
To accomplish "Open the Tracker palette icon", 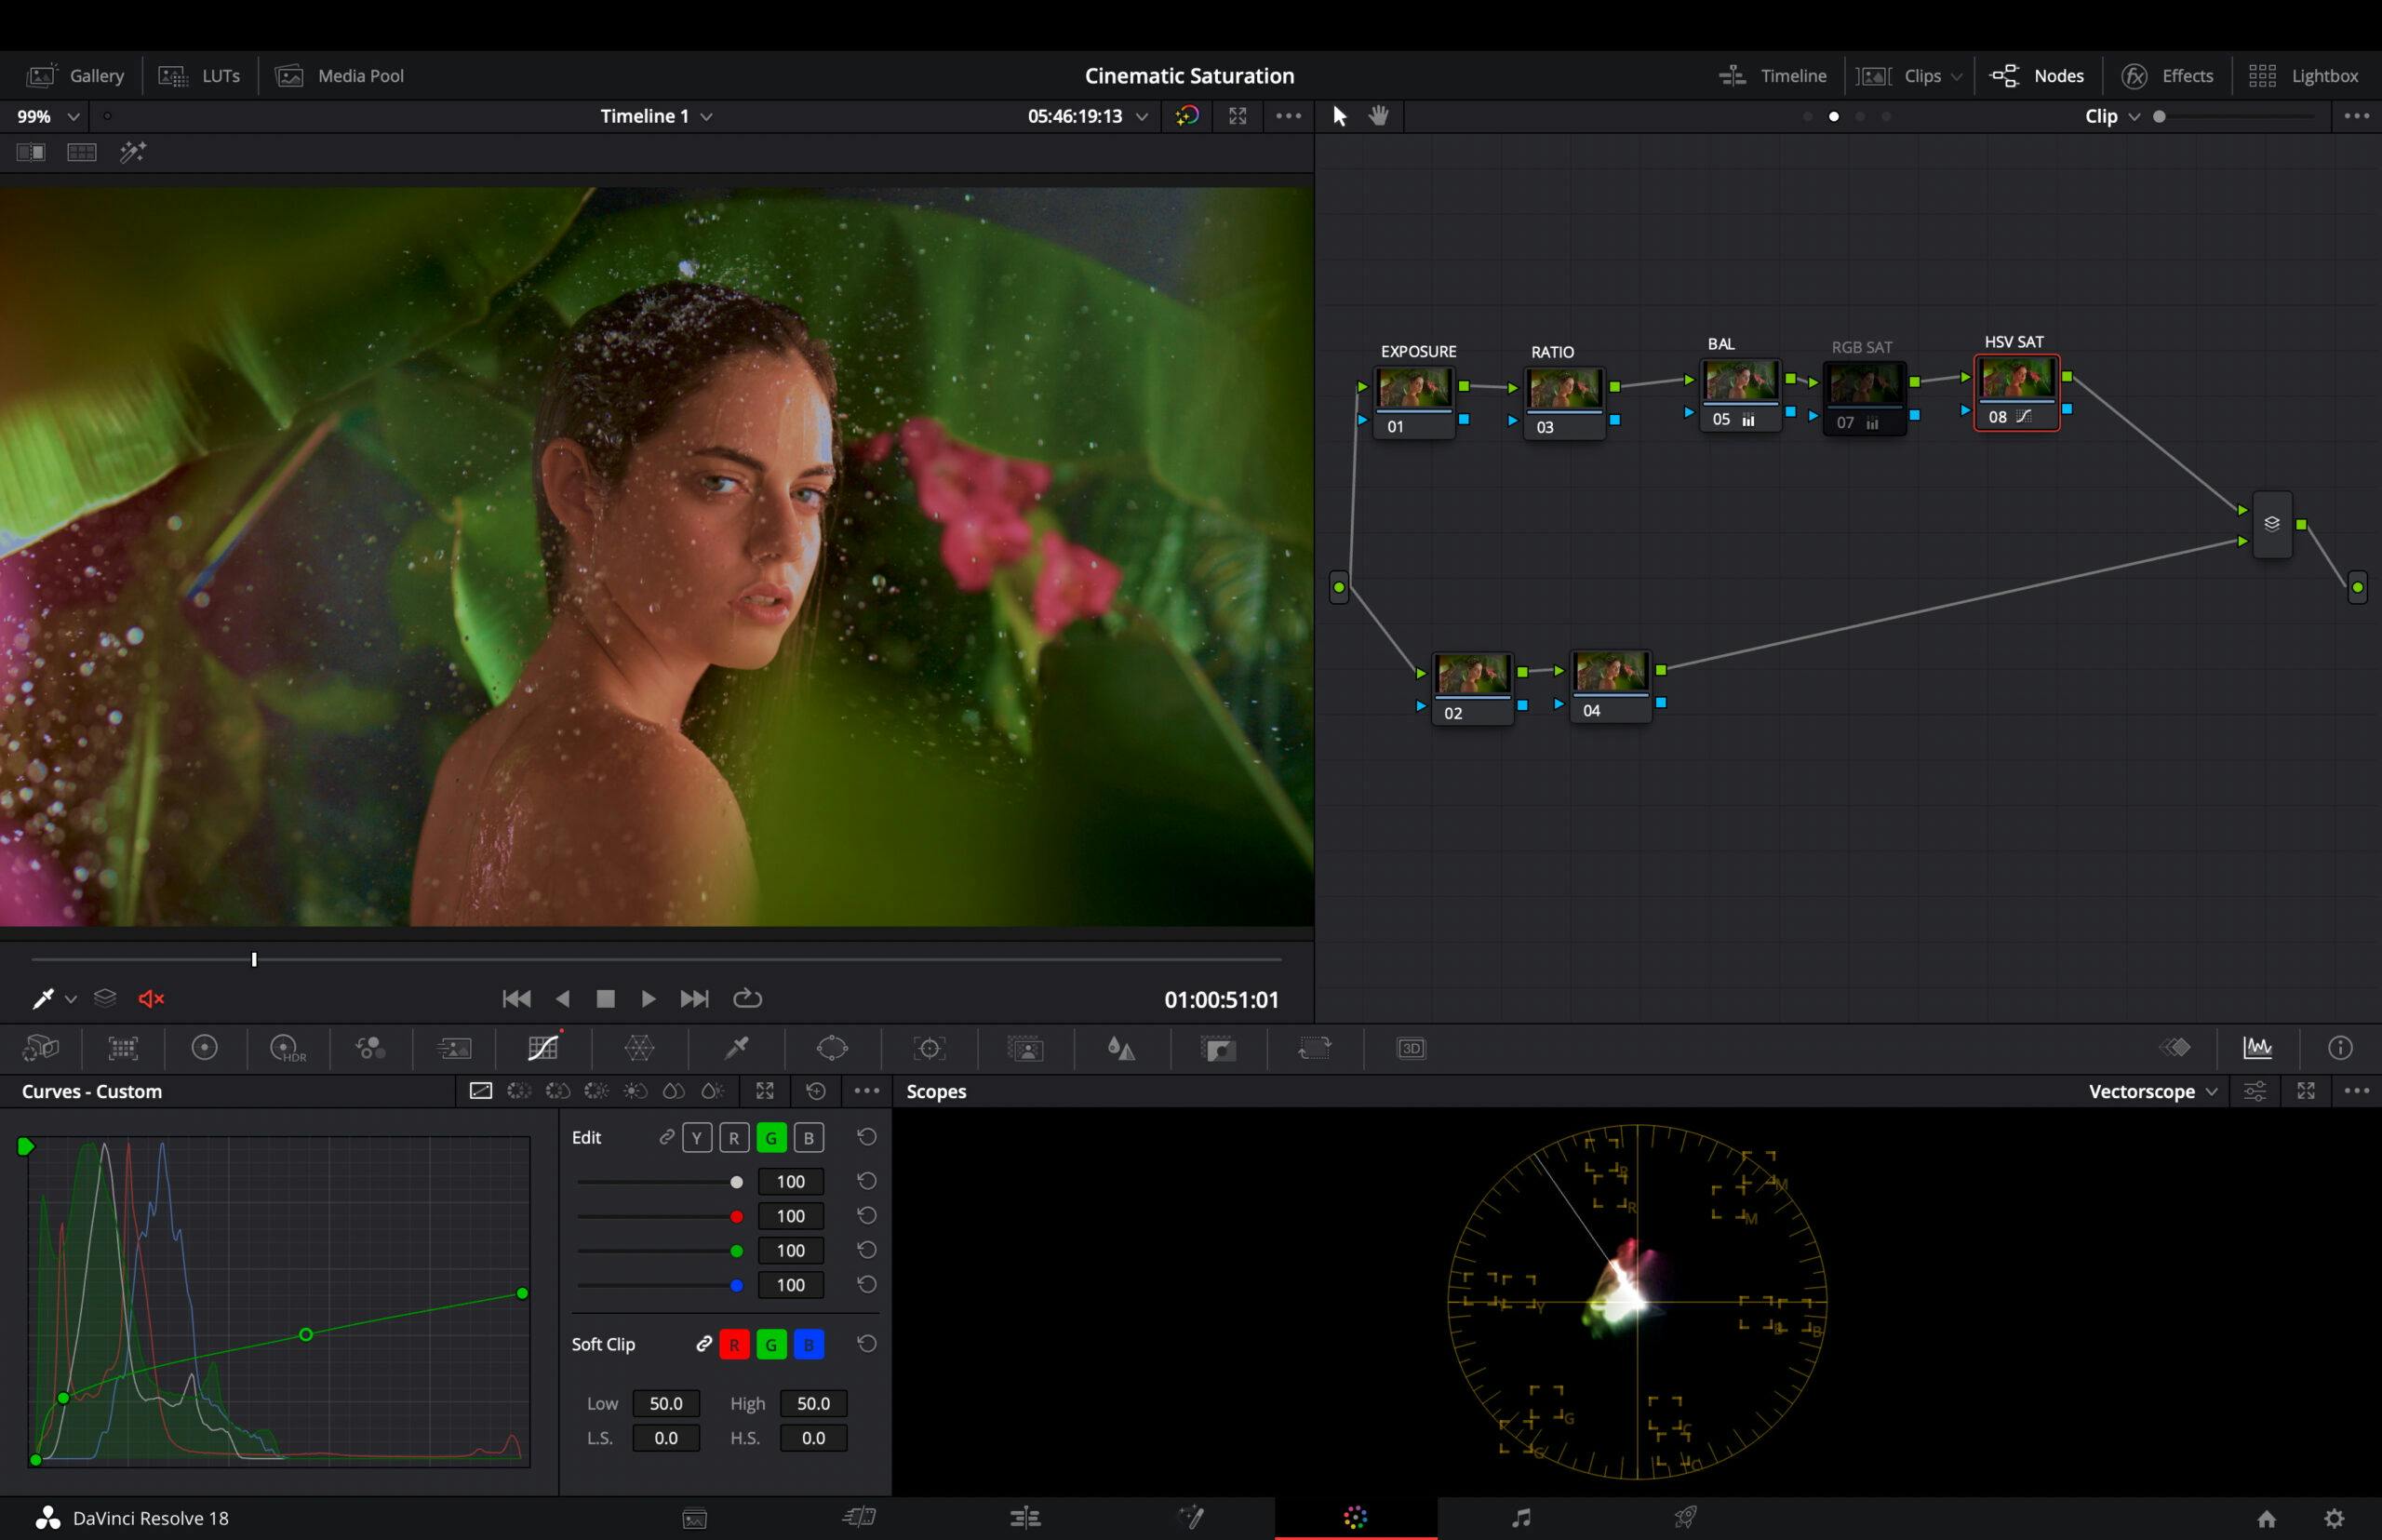I will (x=929, y=1048).
